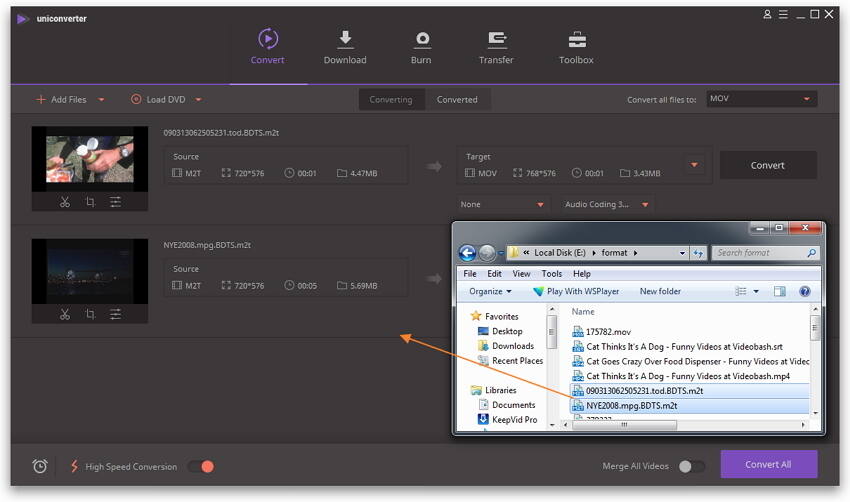
Task: Select NYE2008.mpg.BDTS.m2t file in Explorer
Action: pos(690,406)
